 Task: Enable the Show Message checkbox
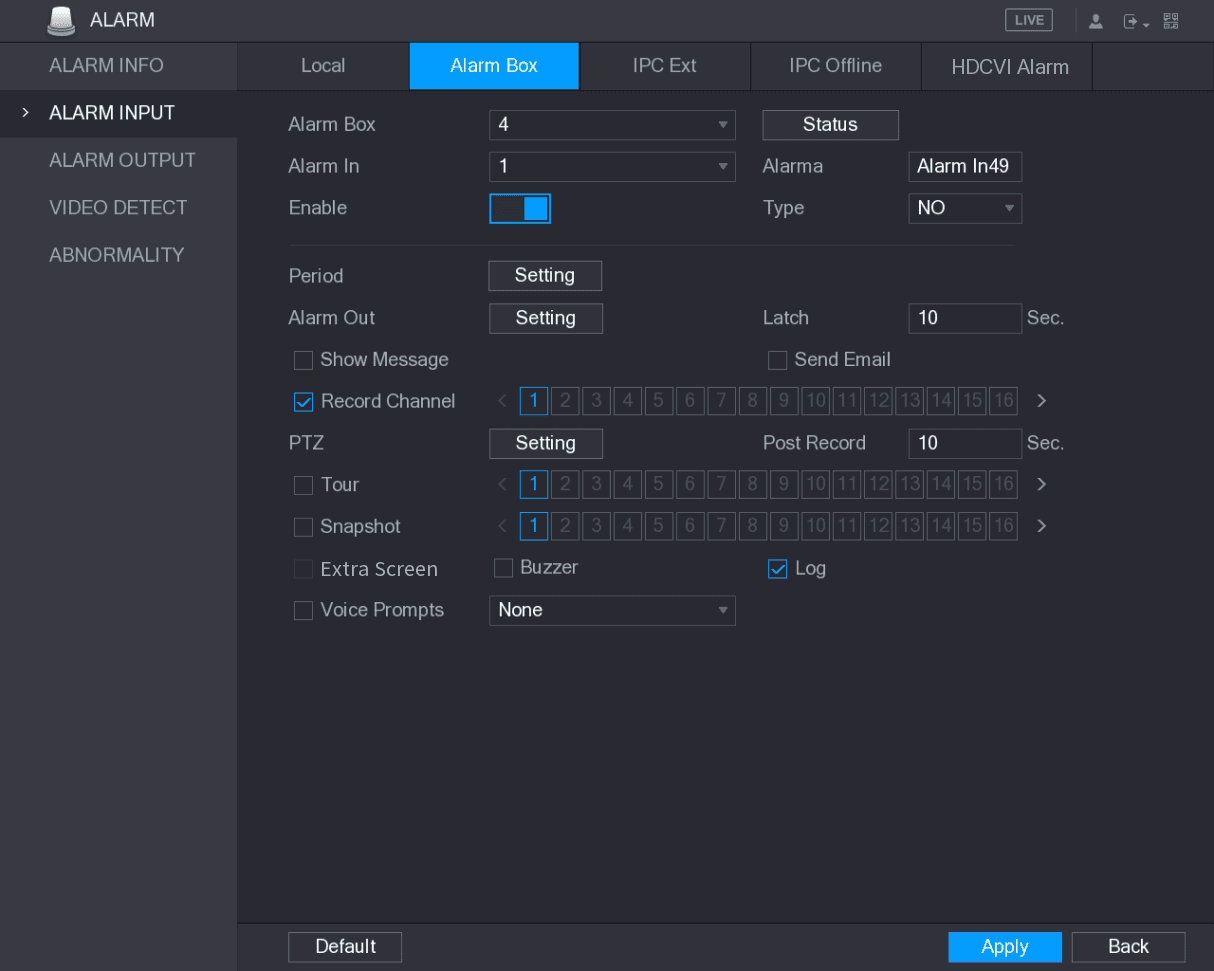[x=304, y=360]
